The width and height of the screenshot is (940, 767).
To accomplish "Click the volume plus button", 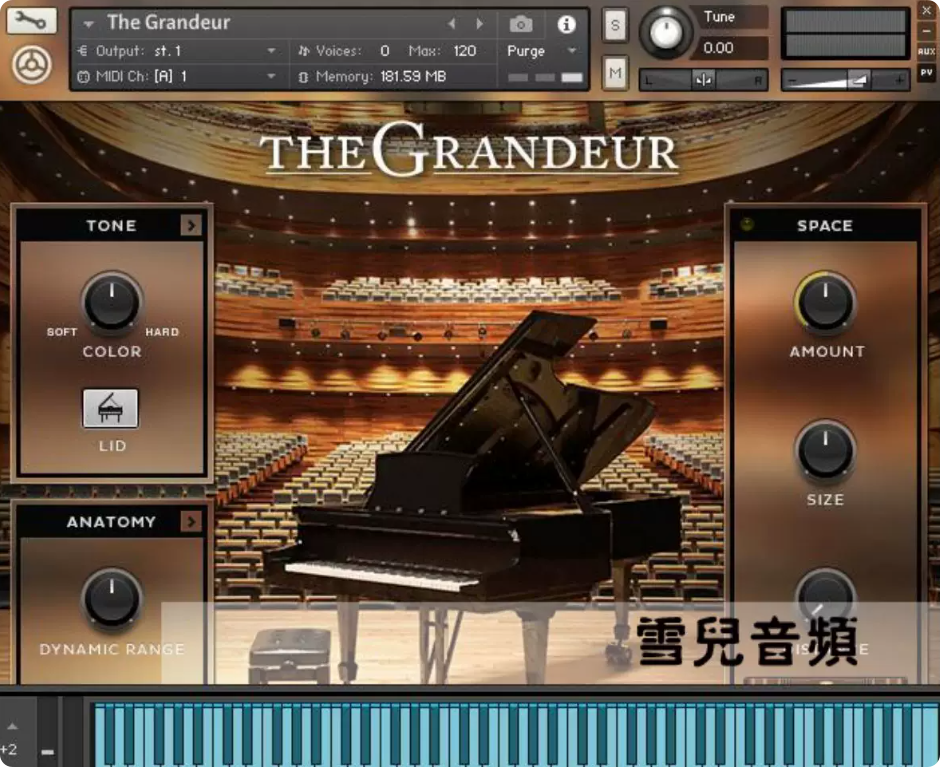I will [899, 80].
